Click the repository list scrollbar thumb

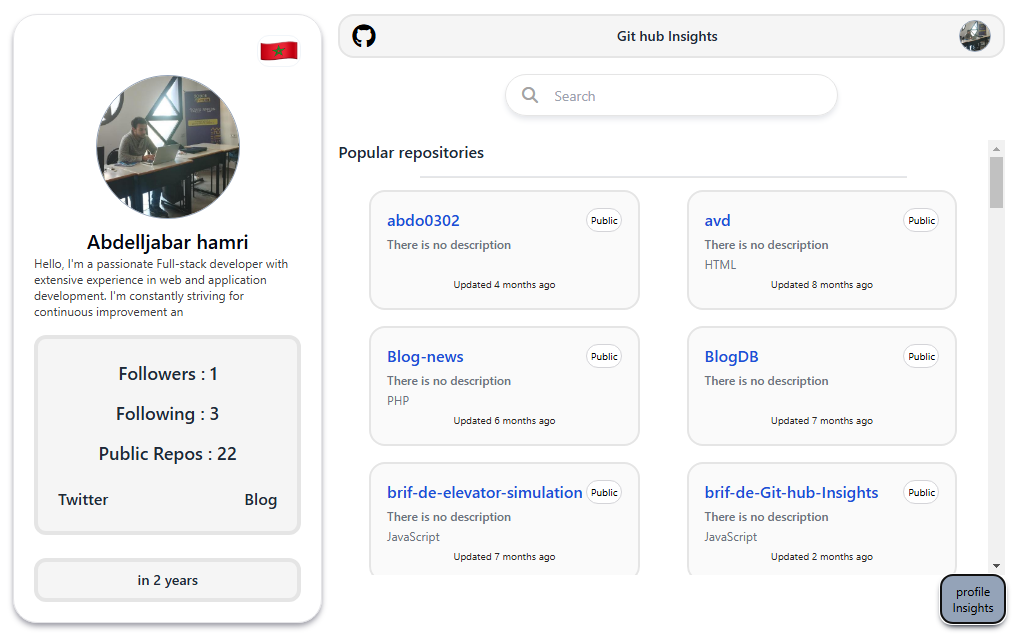996,183
